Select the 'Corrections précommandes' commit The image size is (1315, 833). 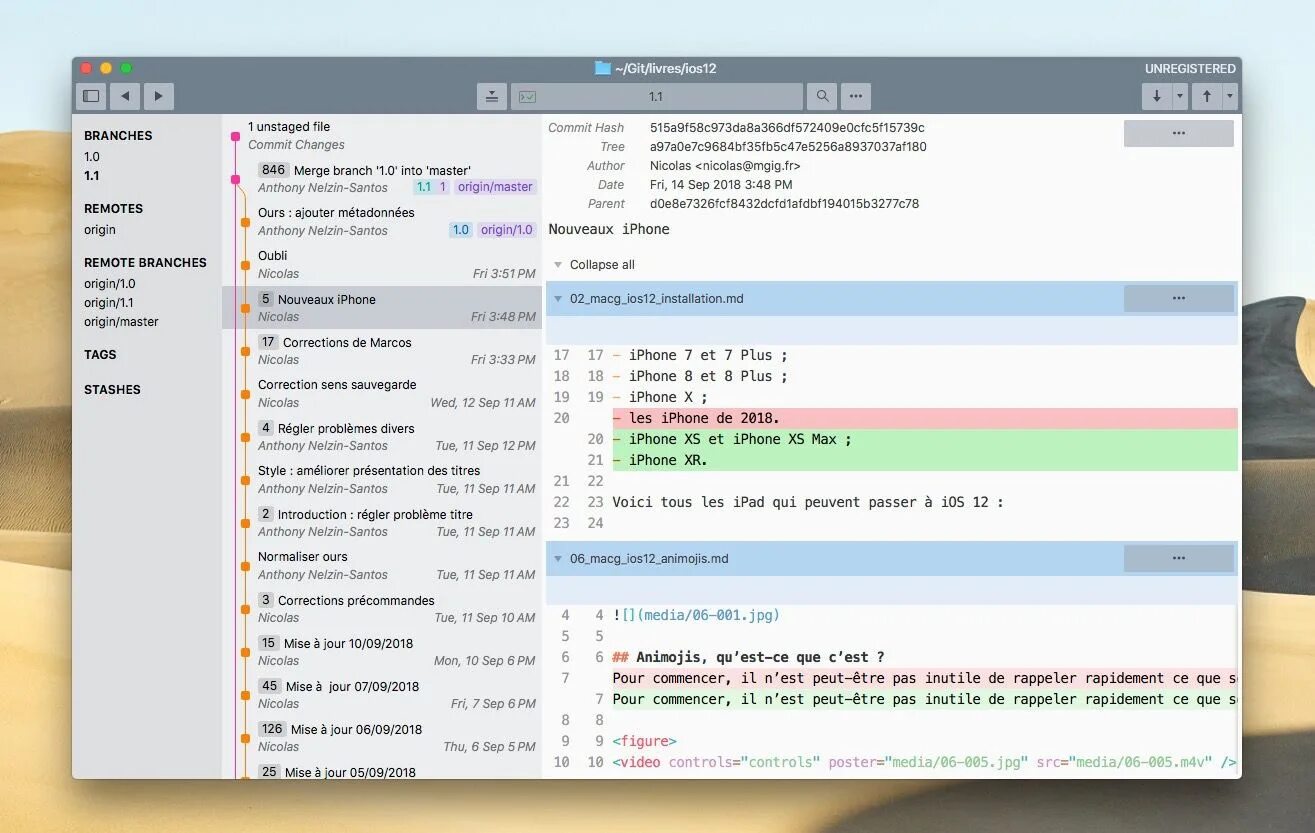382,609
